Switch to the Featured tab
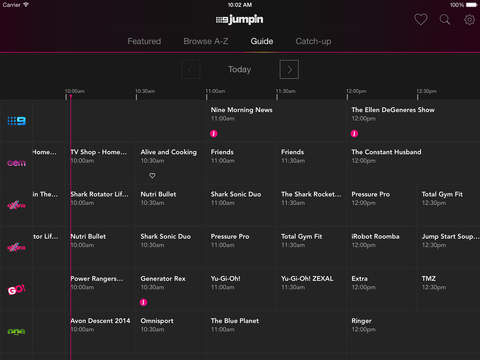 (144, 41)
